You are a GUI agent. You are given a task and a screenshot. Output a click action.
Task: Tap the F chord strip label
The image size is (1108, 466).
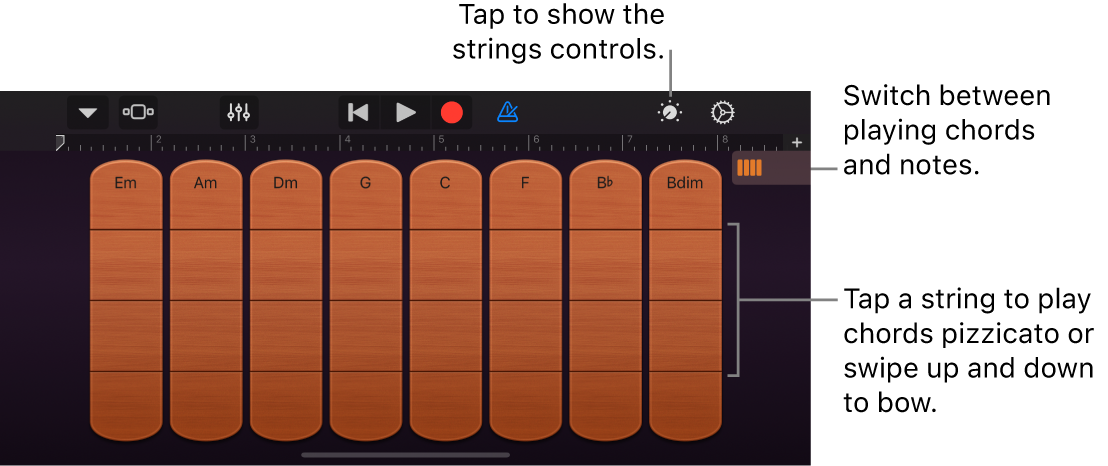(x=525, y=183)
